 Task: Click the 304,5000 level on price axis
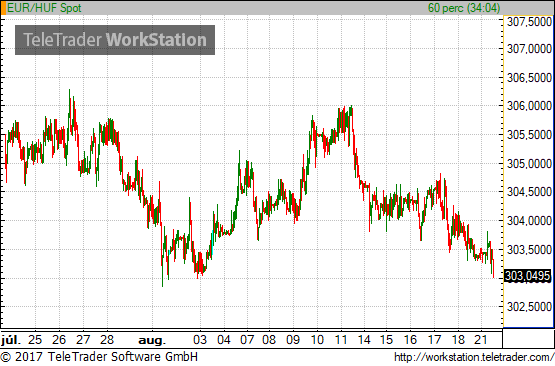(529, 192)
